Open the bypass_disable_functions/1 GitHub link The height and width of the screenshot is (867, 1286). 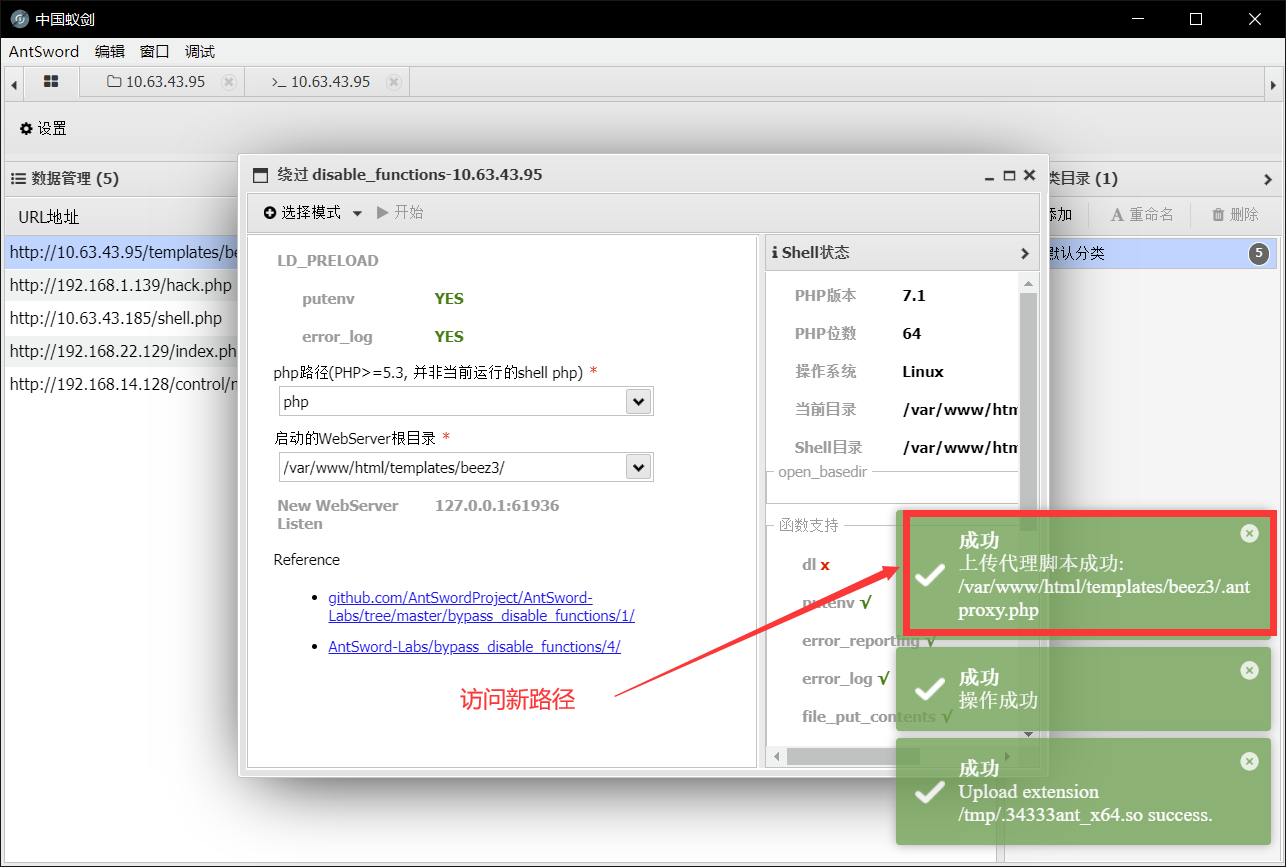click(481, 606)
